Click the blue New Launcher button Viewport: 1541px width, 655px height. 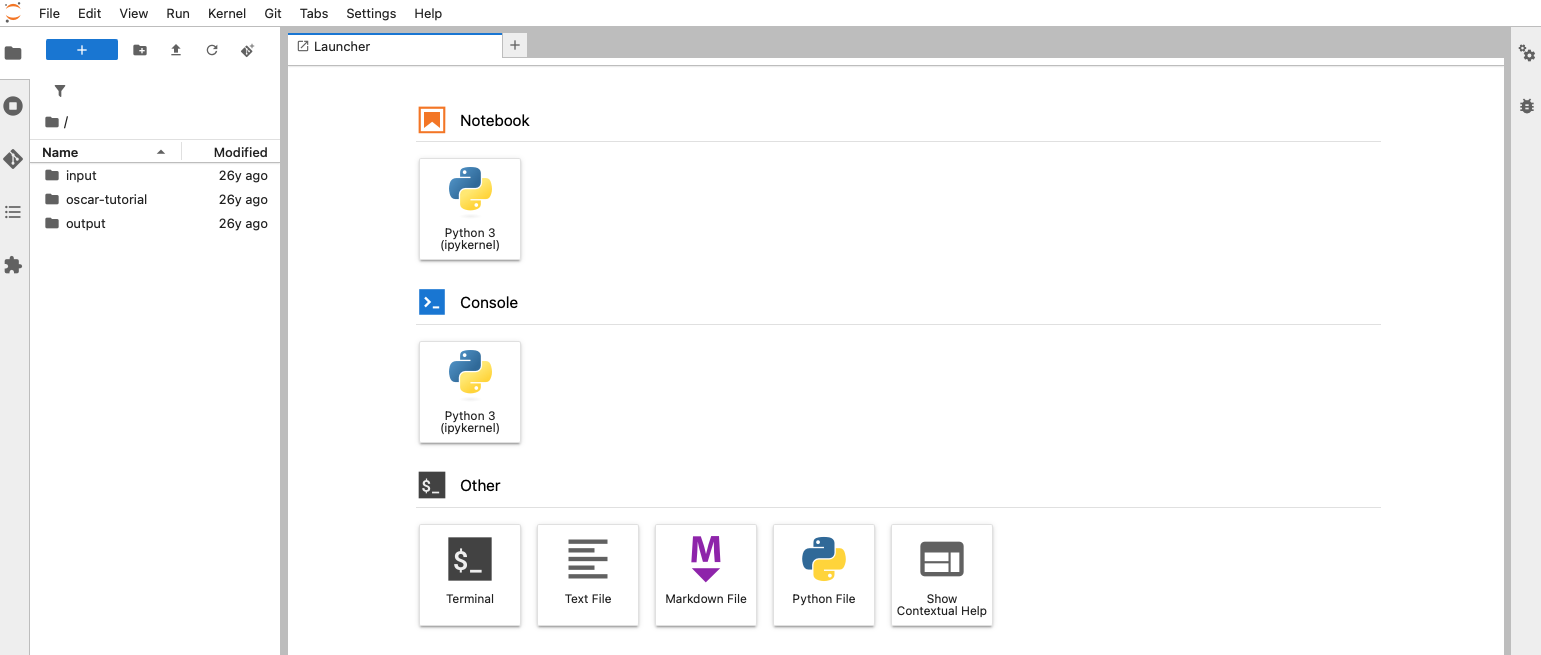pos(81,49)
